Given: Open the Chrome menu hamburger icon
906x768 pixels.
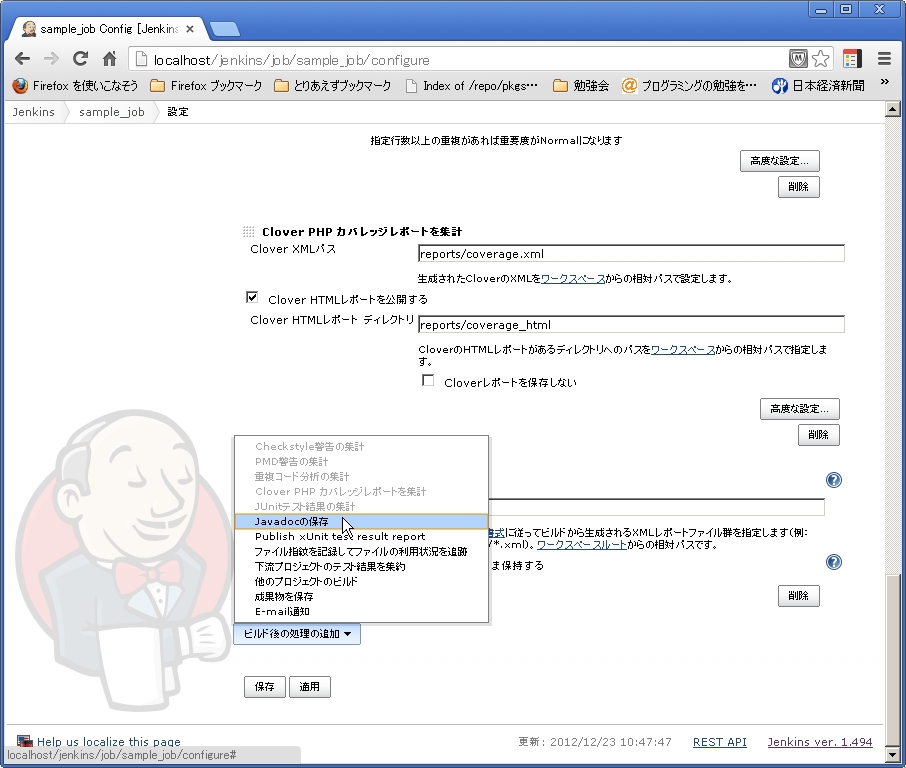Looking at the screenshot, I should coord(884,59).
